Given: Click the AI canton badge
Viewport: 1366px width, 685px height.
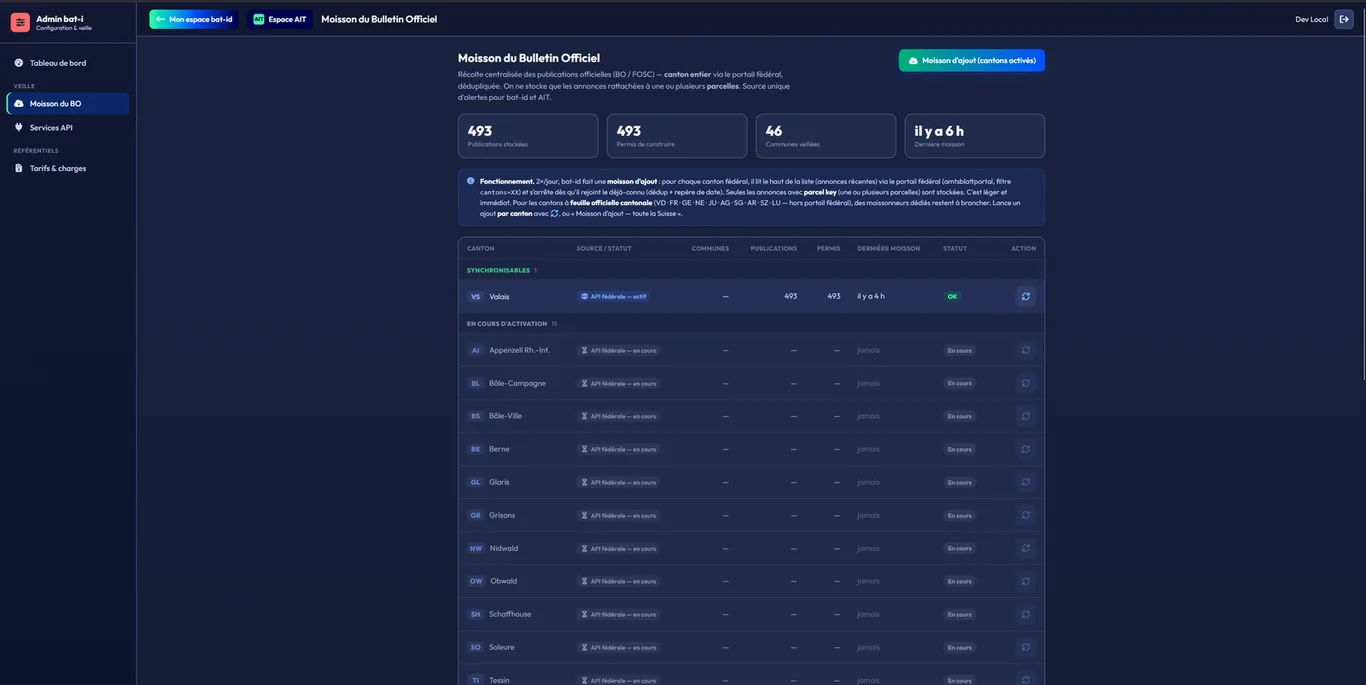Looking at the screenshot, I should click(476, 350).
